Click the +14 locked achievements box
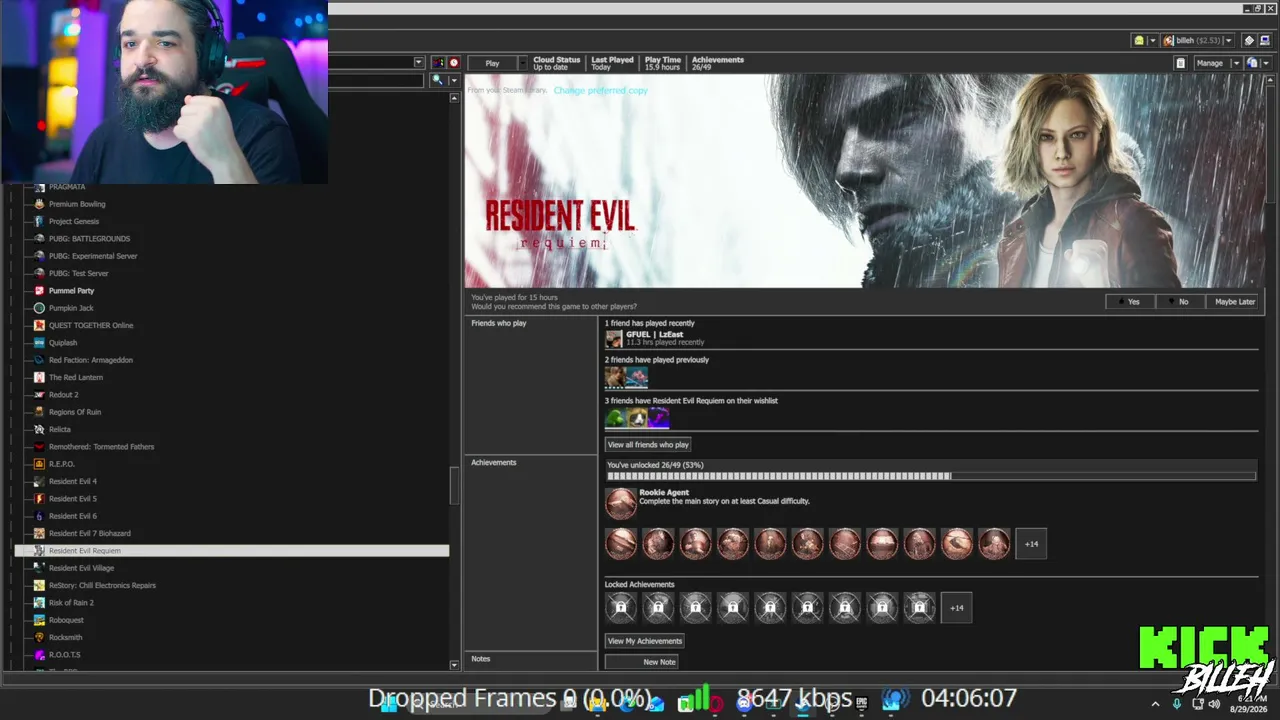Screen dimensions: 1280x720 point(956,608)
